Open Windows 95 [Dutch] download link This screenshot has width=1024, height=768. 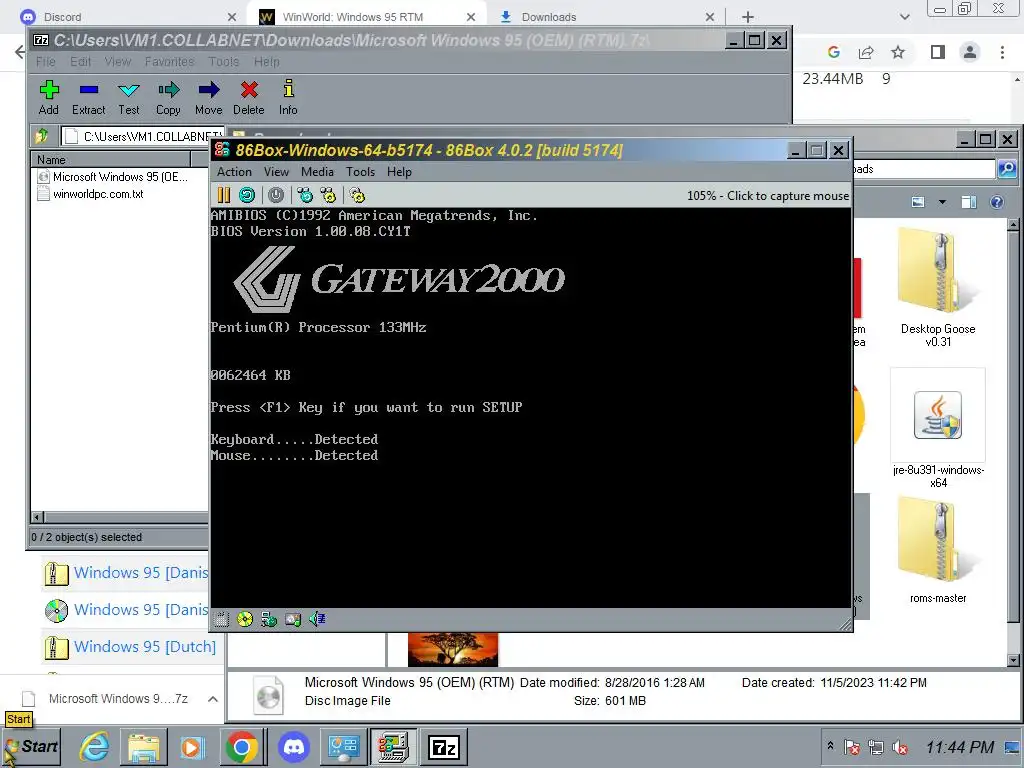click(144, 647)
